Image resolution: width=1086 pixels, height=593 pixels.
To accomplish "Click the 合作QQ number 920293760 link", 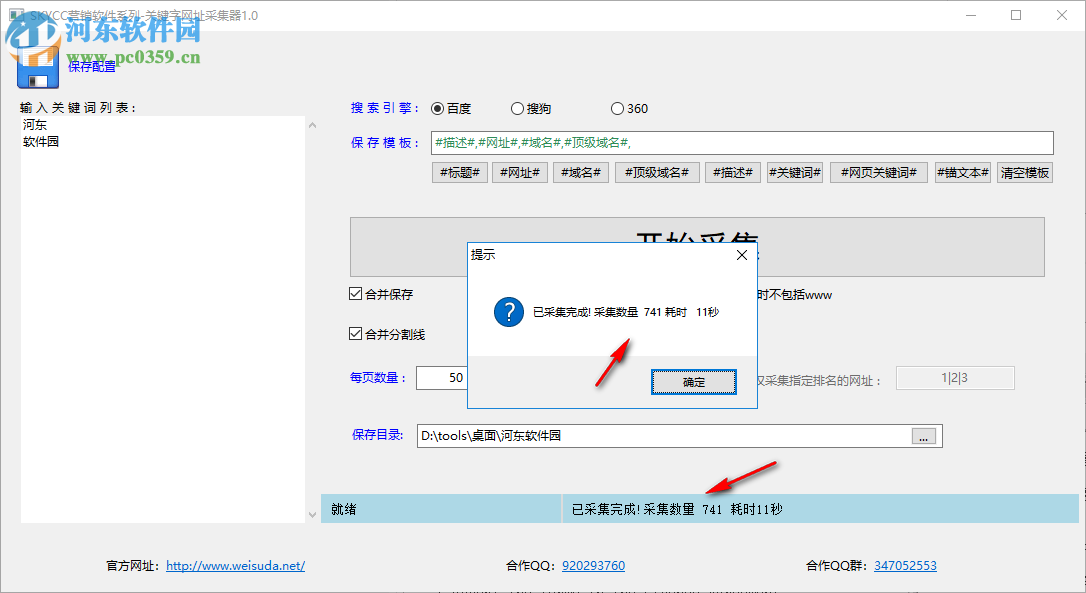I will pos(592,565).
